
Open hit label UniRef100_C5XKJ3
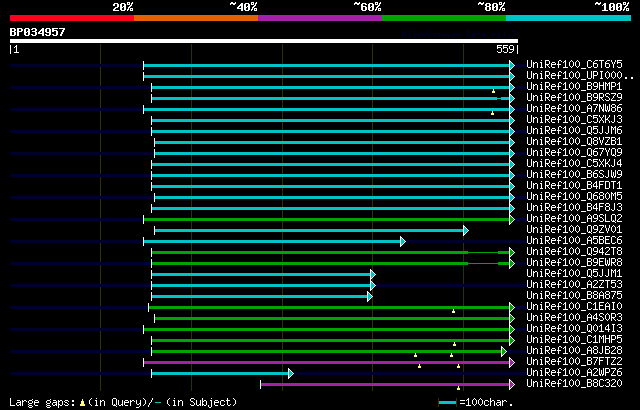point(574,120)
